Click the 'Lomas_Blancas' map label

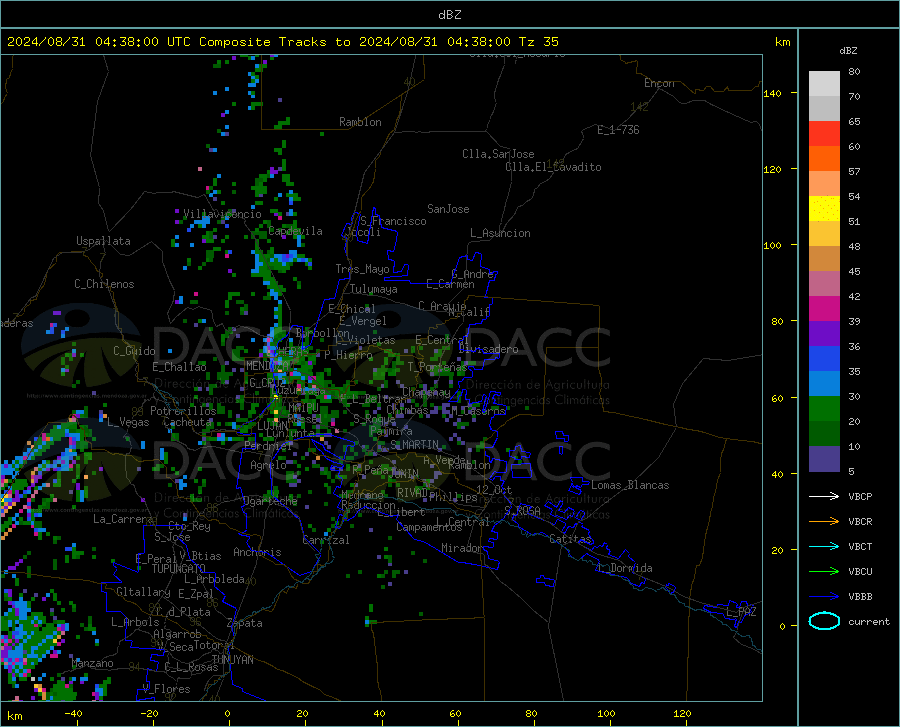click(x=630, y=485)
